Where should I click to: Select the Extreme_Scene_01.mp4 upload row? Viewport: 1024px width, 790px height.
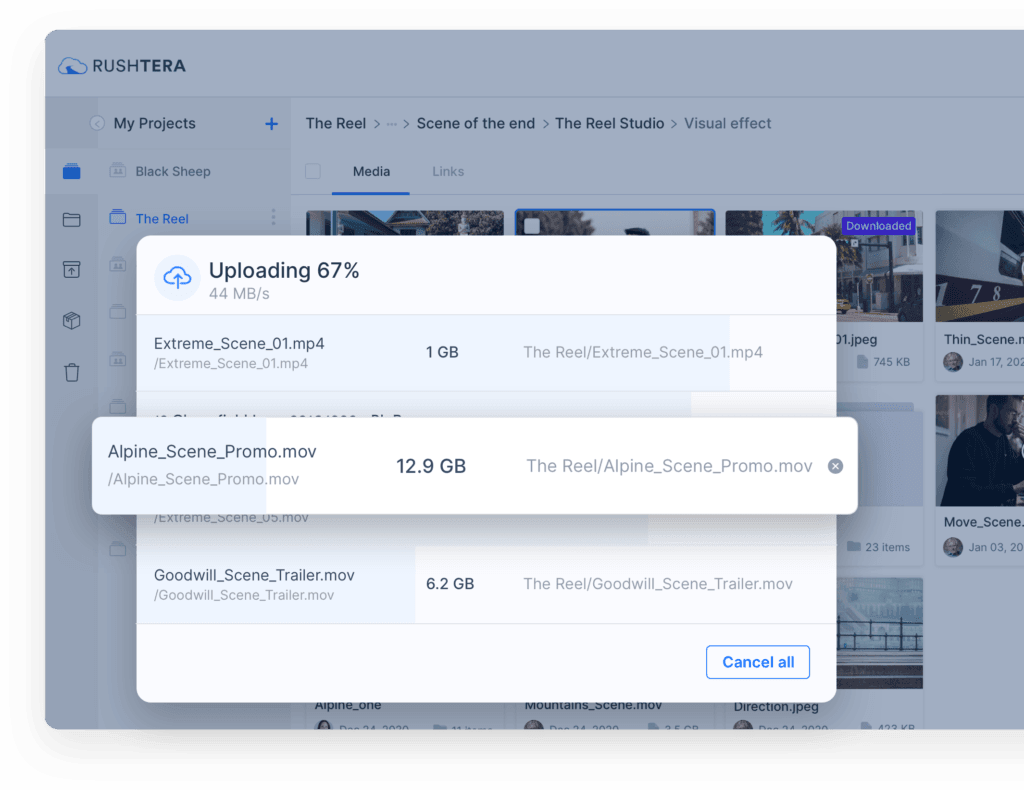tap(487, 353)
